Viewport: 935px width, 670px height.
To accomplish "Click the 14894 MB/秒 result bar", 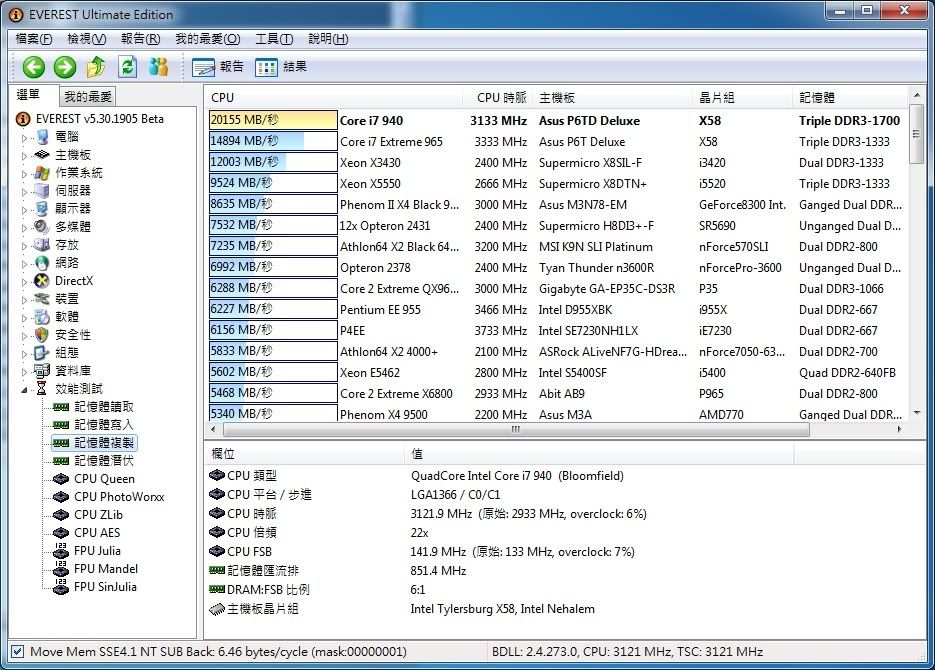I will coord(273,141).
